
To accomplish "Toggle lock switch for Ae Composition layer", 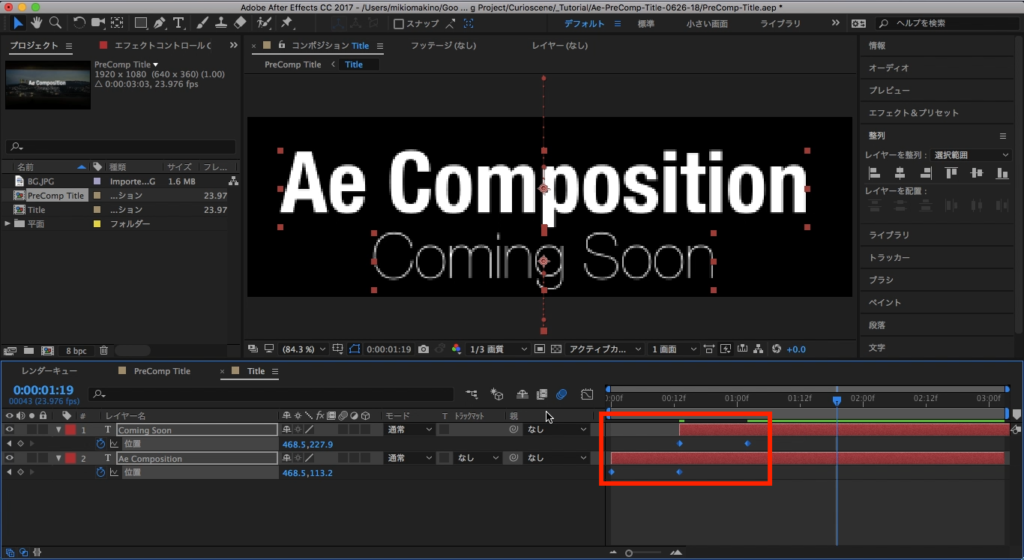I will (43, 458).
